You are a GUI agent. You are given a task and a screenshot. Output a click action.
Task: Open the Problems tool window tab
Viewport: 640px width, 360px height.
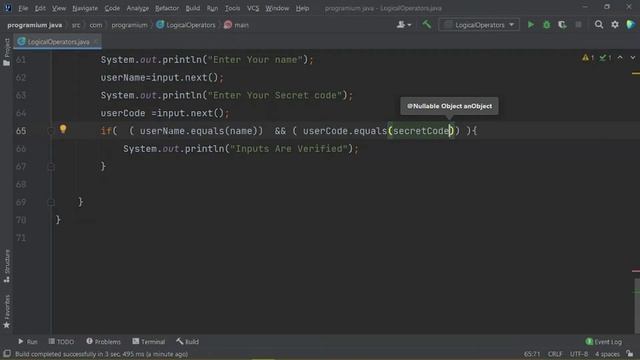(x=103, y=342)
